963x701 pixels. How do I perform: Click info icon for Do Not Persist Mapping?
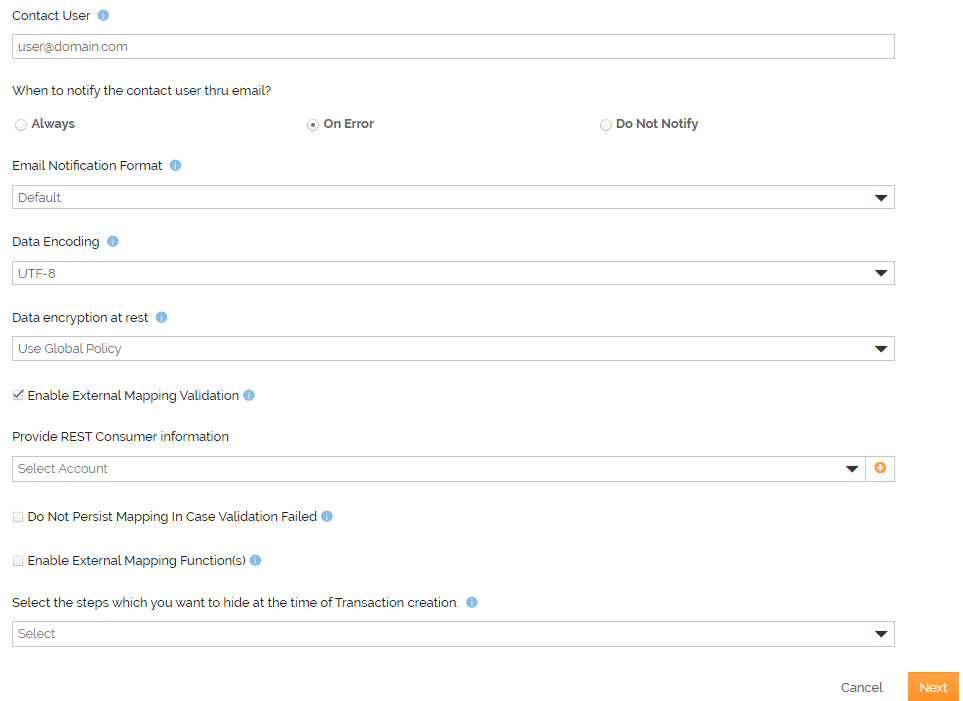point(327,517)
